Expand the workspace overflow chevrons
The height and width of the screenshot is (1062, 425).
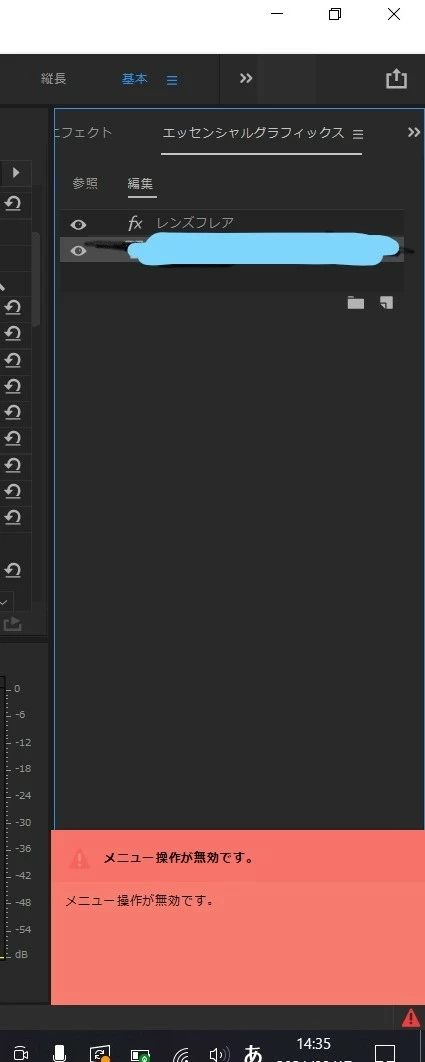point(246,79)
